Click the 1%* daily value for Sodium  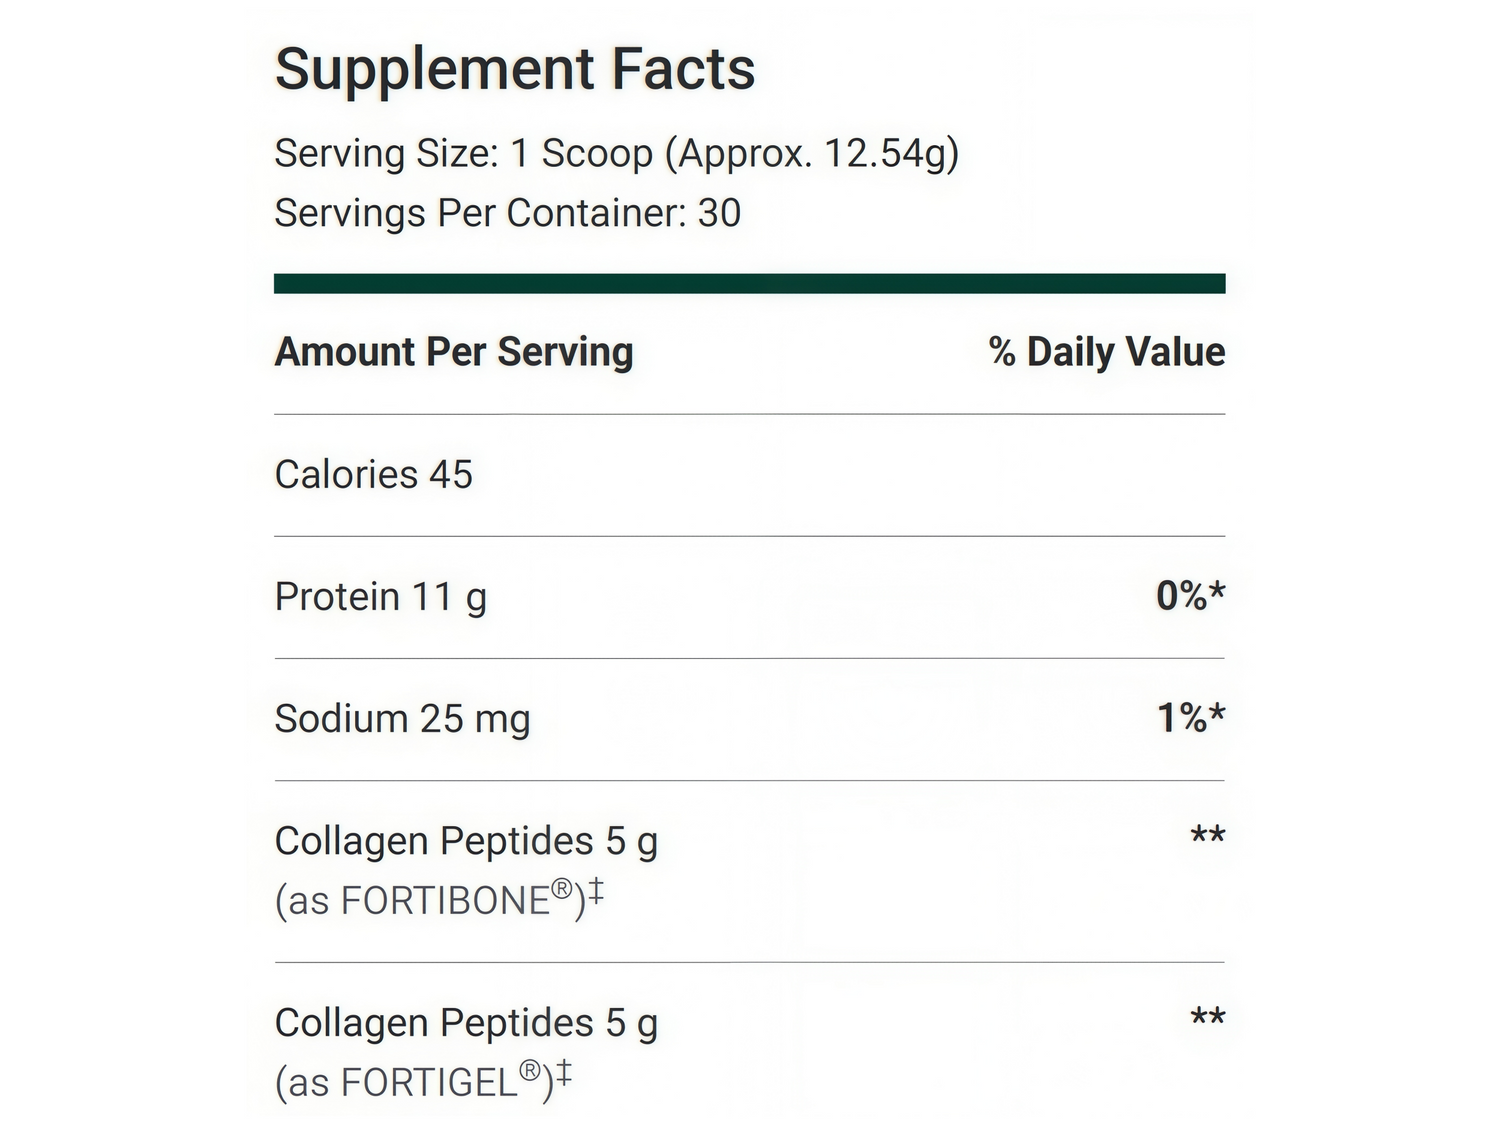1190,718
